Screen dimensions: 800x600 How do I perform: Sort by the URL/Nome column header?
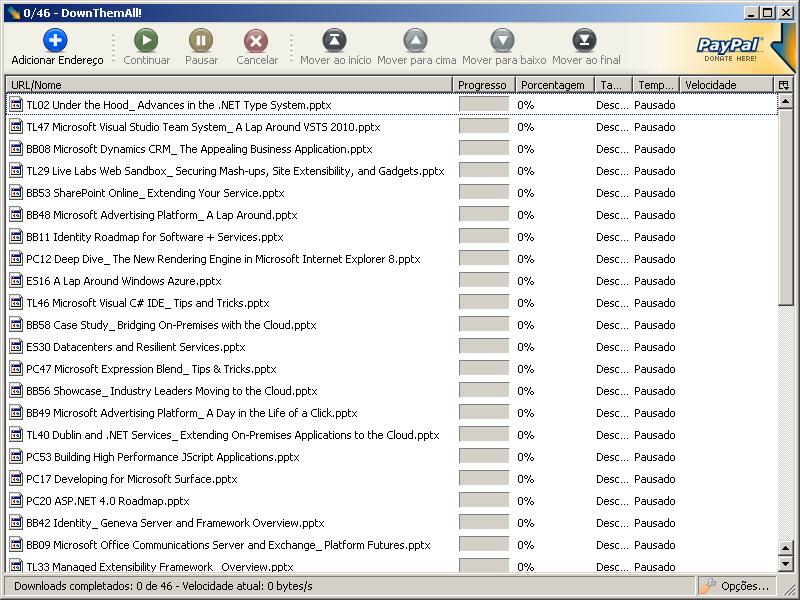[229, 85]
